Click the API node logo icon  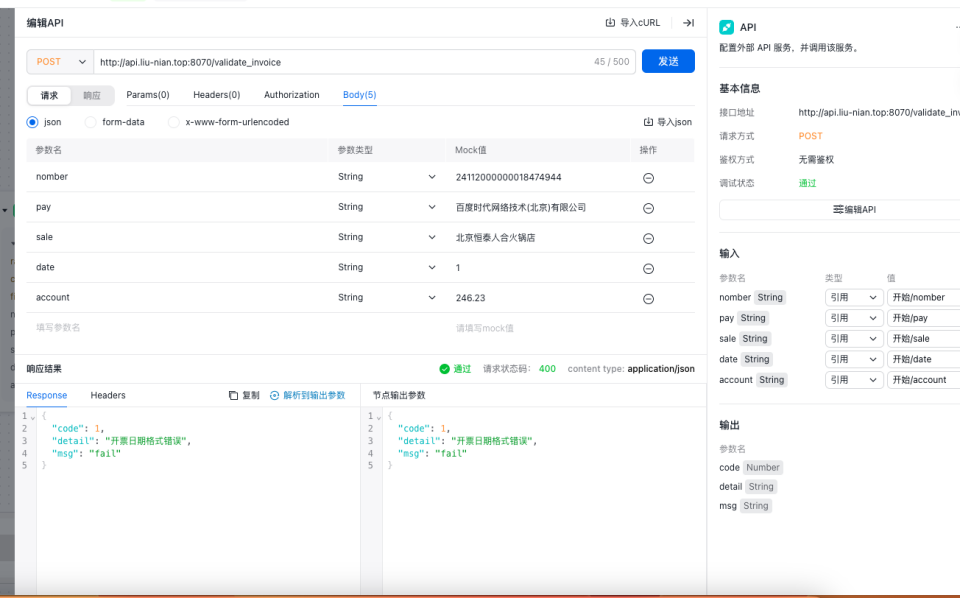(727, 27)
